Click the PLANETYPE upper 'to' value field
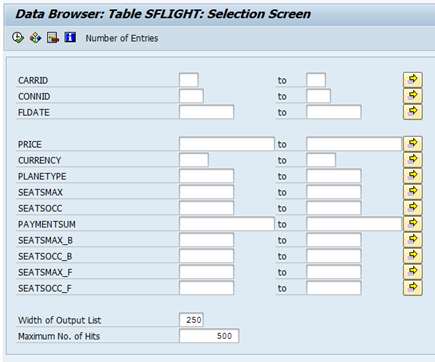 [334, 176]
